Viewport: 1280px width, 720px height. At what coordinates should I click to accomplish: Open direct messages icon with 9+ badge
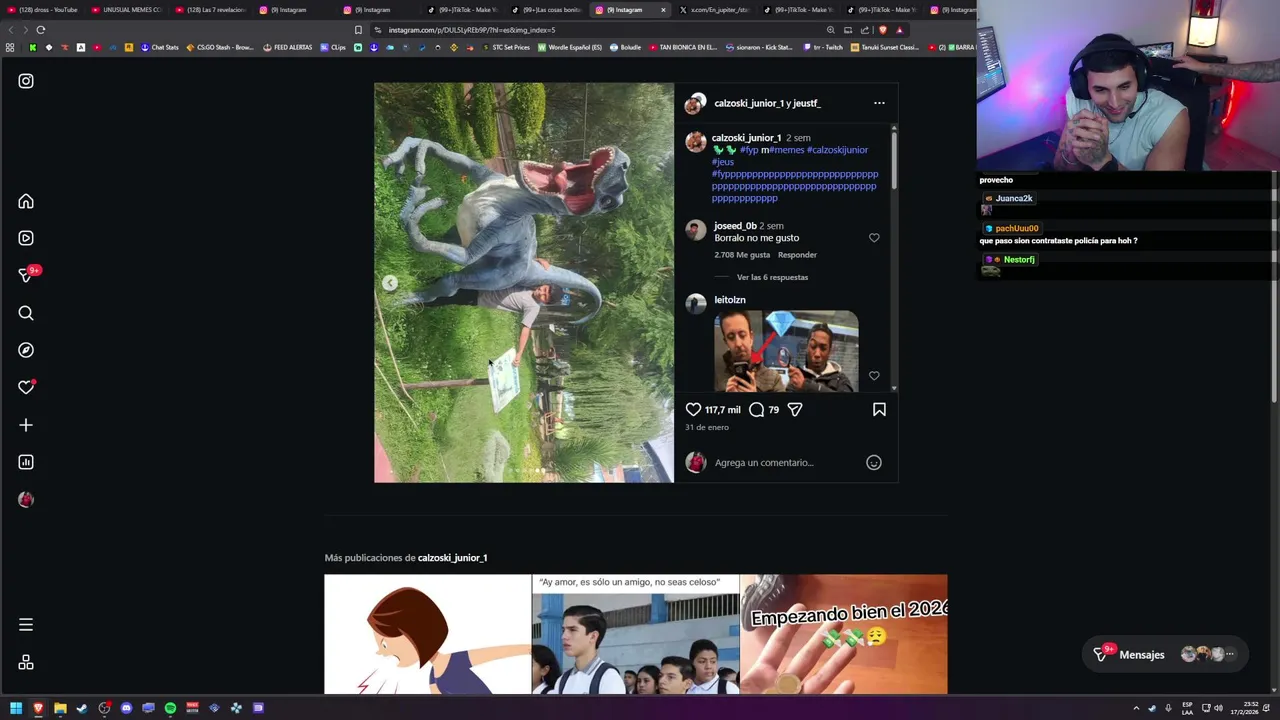click(26, 276)
